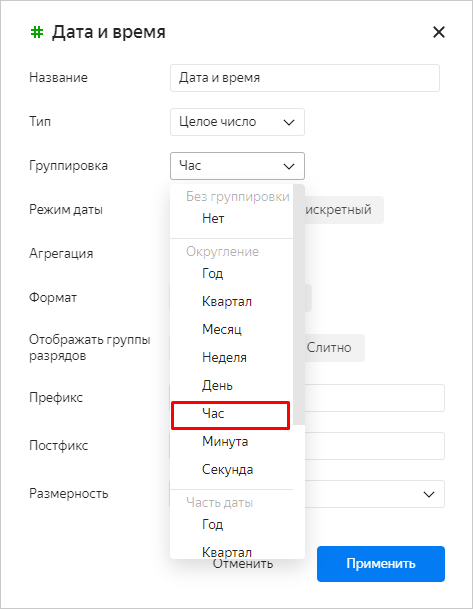Screen dimensions: 473x609
Task: Select Минута from the list
Action: coord(231,442)
